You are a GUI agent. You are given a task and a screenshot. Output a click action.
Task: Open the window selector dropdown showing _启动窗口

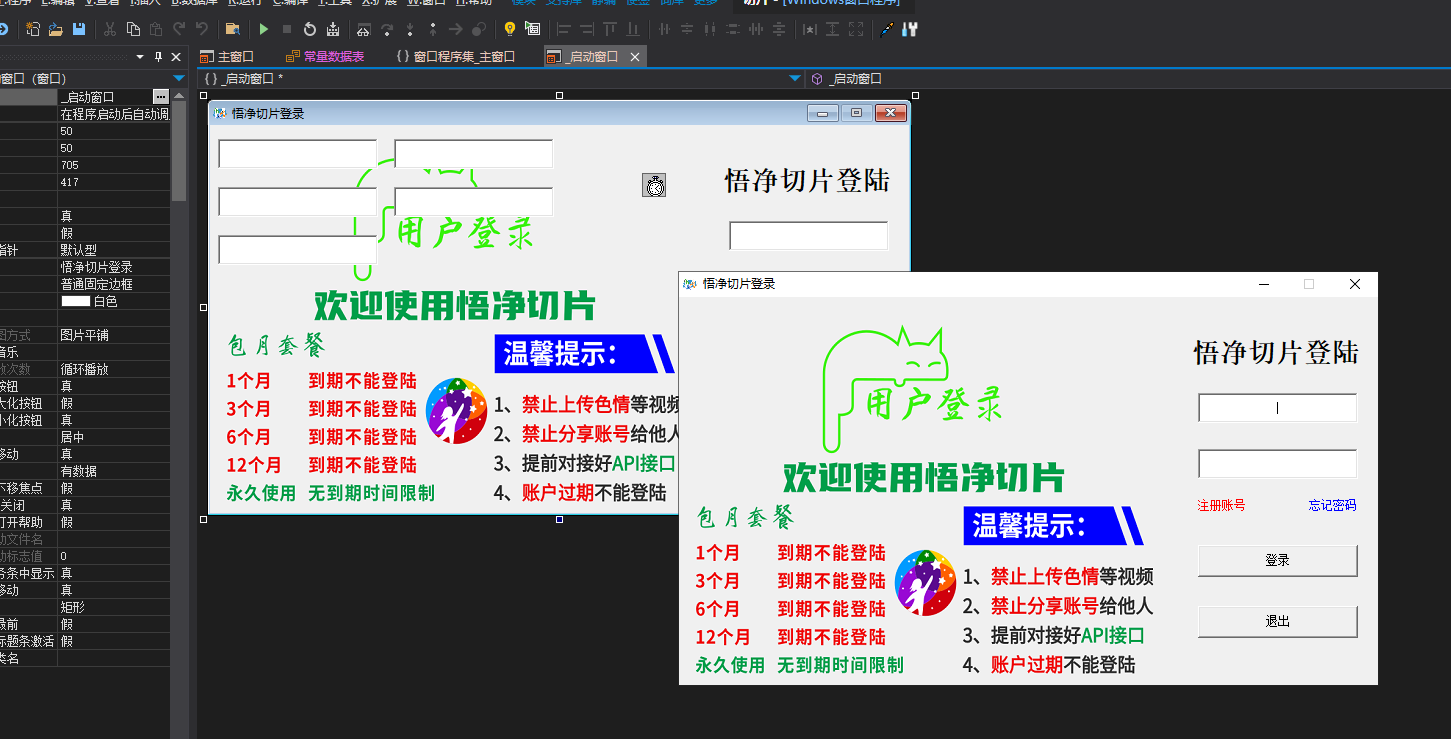click(795, 78)
